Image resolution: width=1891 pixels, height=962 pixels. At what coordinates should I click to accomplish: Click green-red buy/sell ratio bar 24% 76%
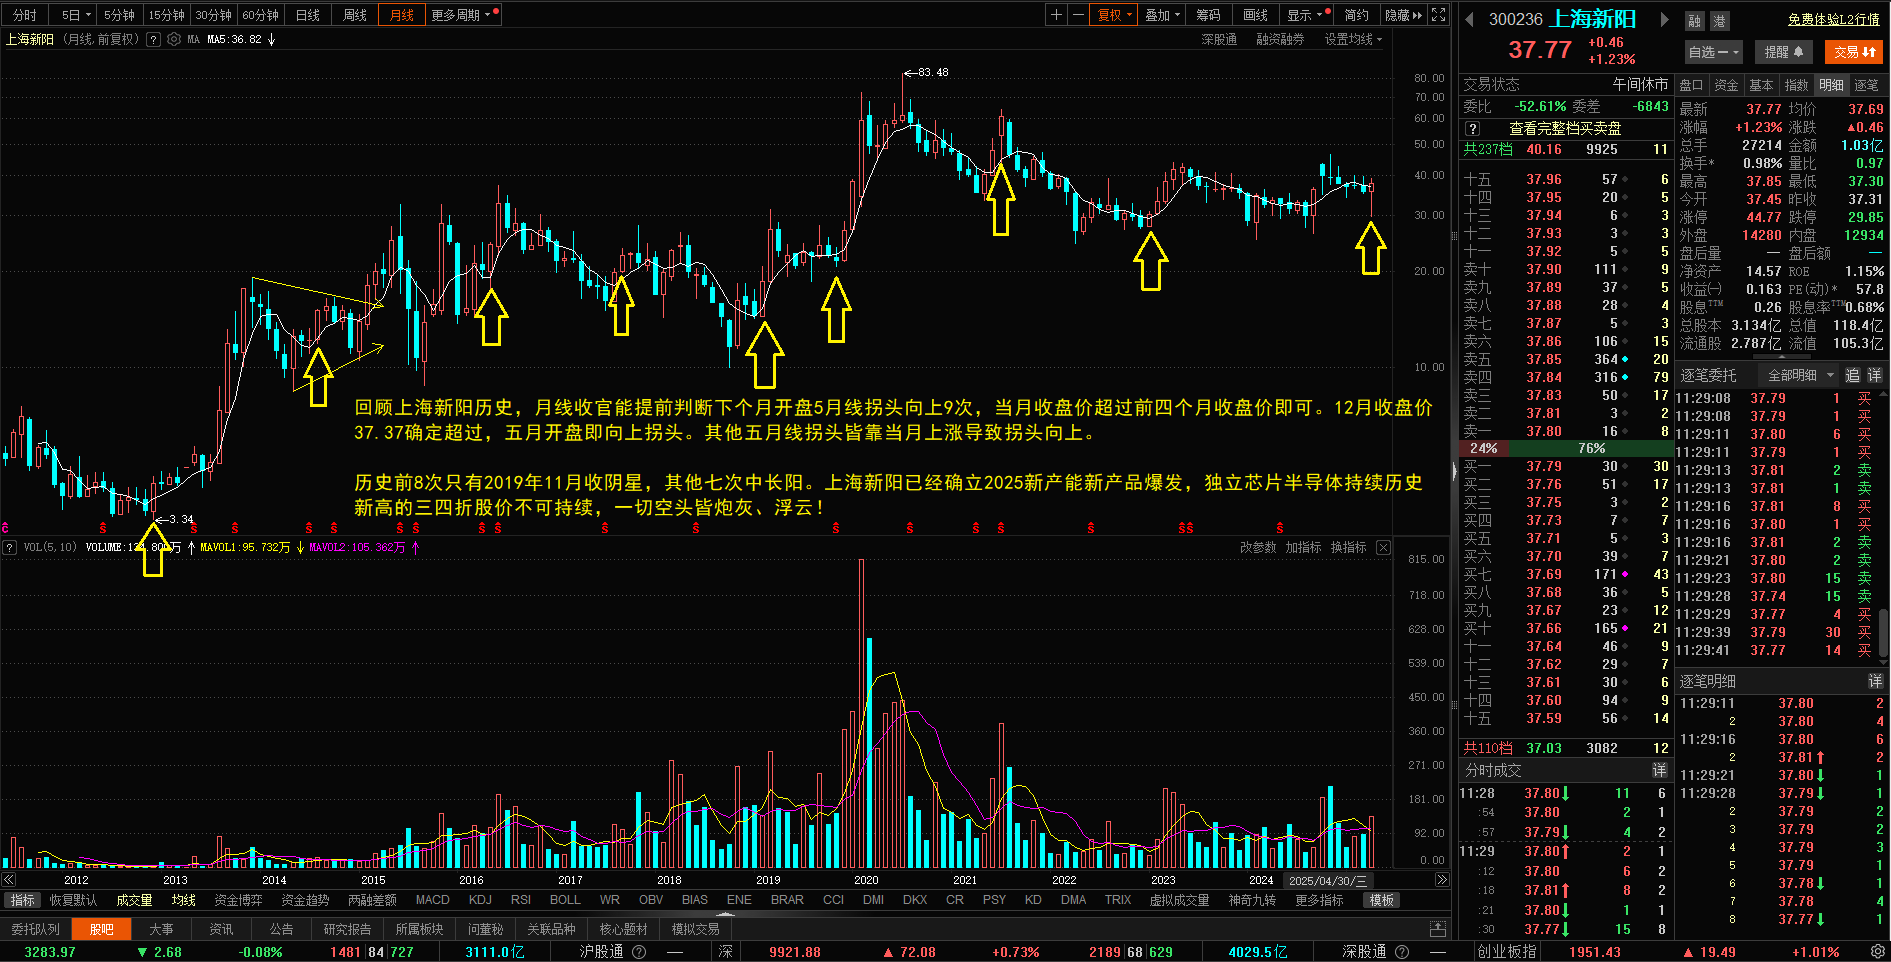point(1565,448)
